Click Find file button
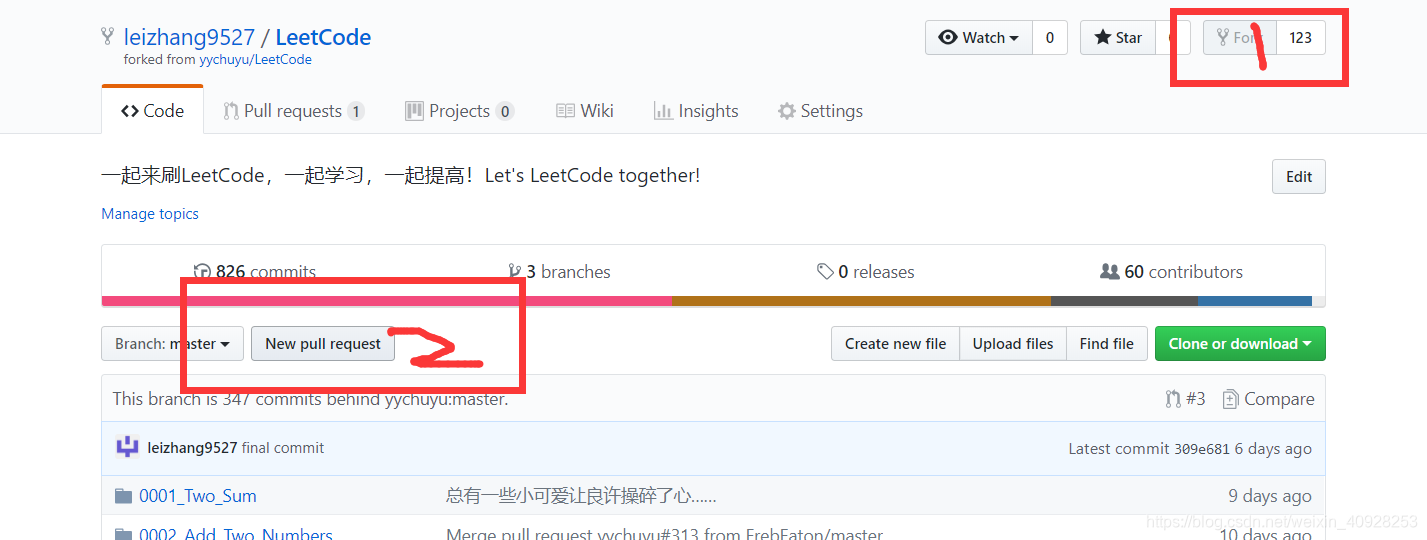The image size is (1427, 540). pos(1106,344)
